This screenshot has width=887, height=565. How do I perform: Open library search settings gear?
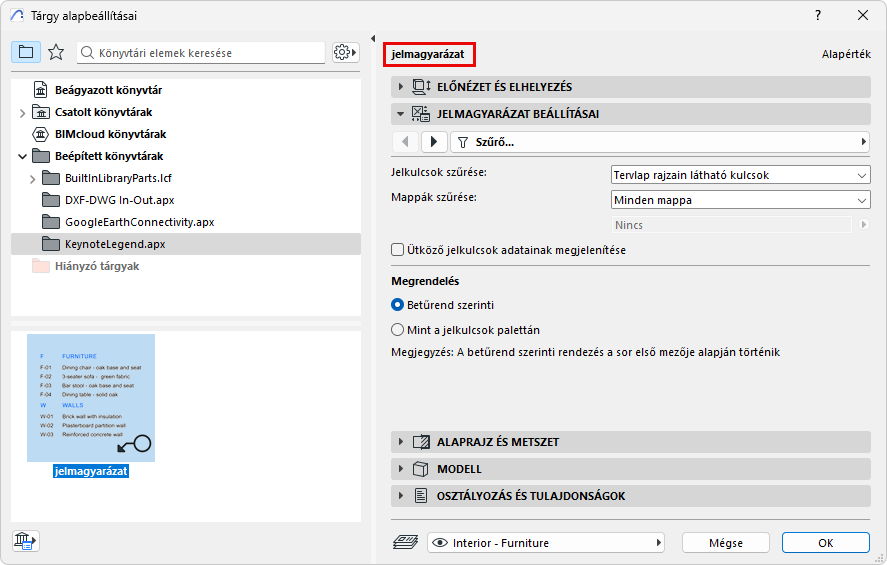[345, 52]
